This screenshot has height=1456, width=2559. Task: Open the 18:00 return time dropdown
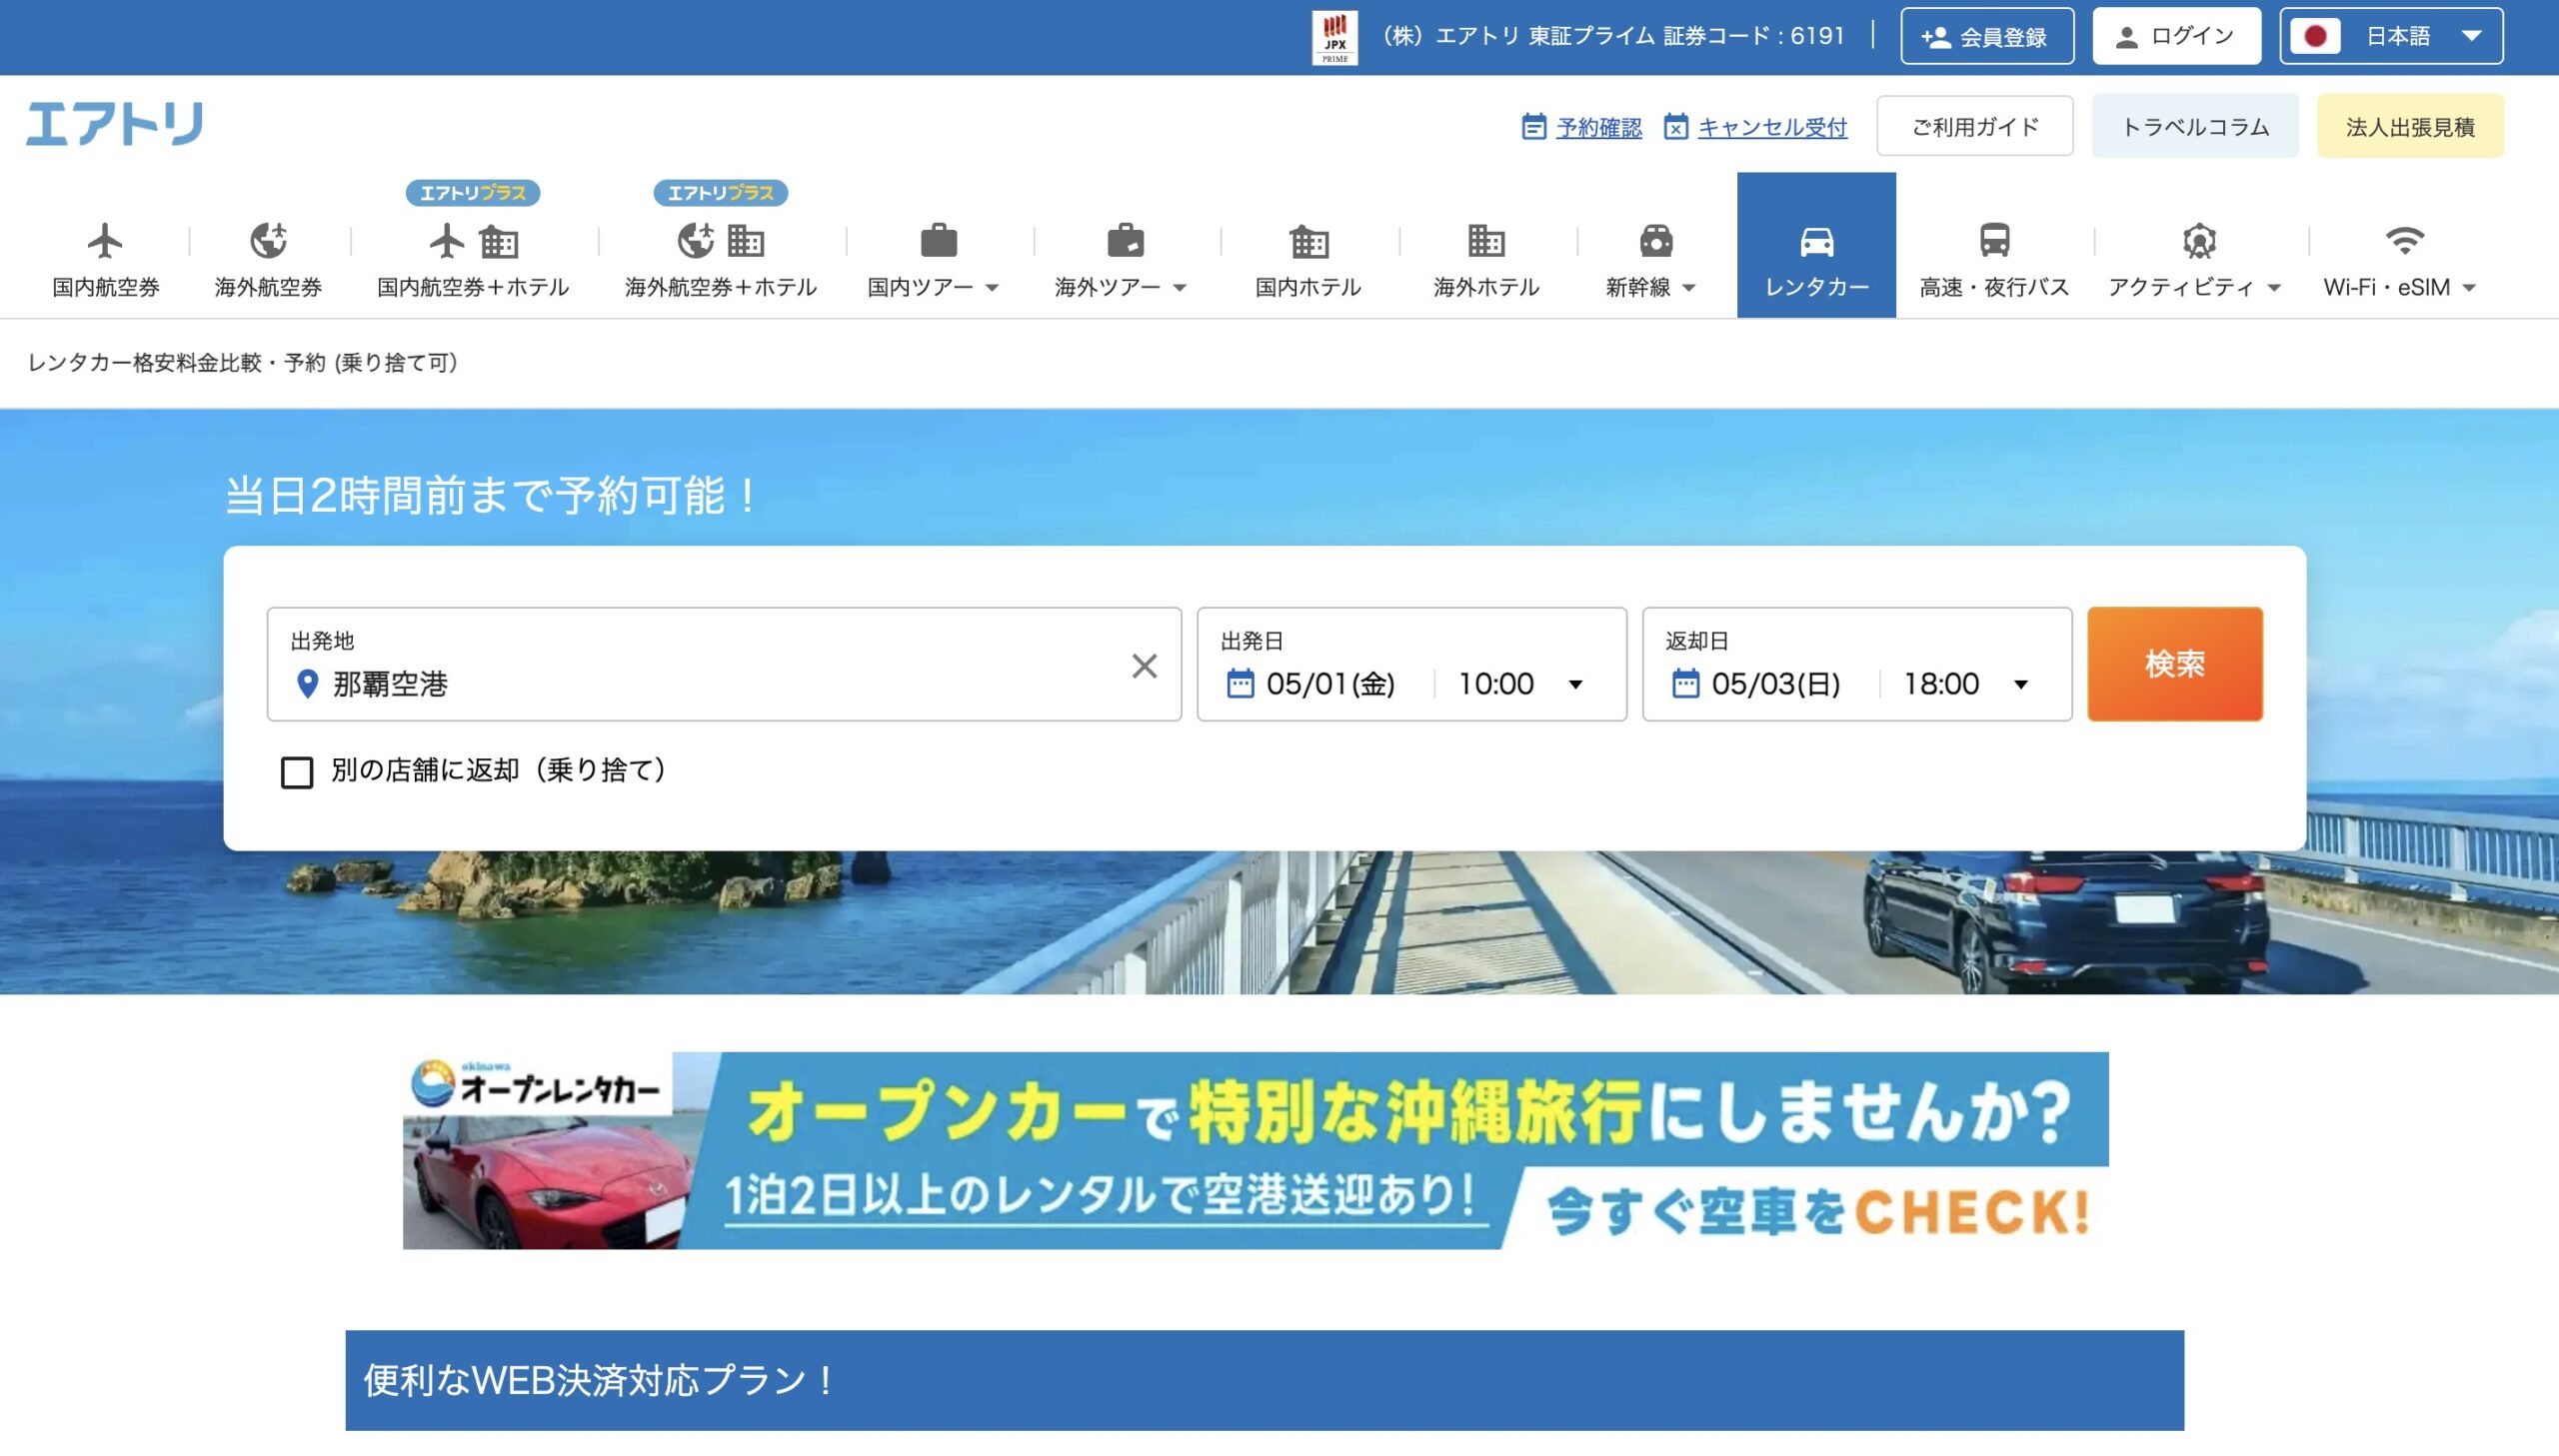(x=1965, y=684)
